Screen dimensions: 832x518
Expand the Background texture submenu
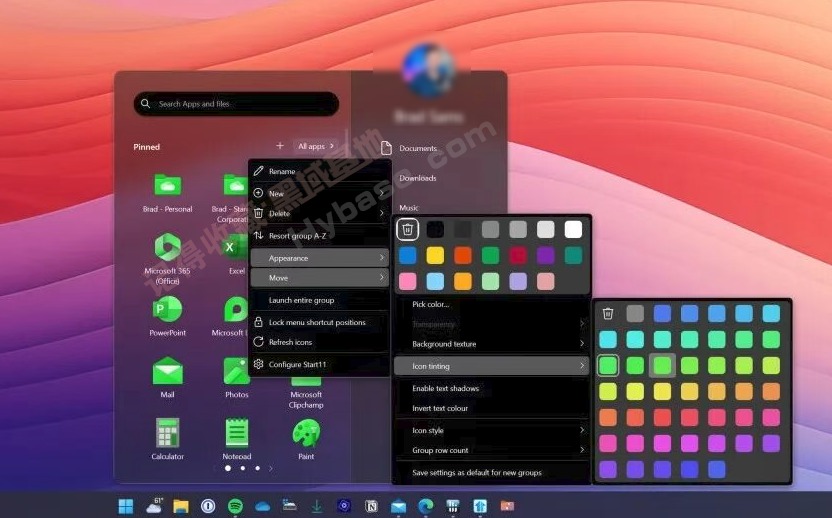(491, 344)
